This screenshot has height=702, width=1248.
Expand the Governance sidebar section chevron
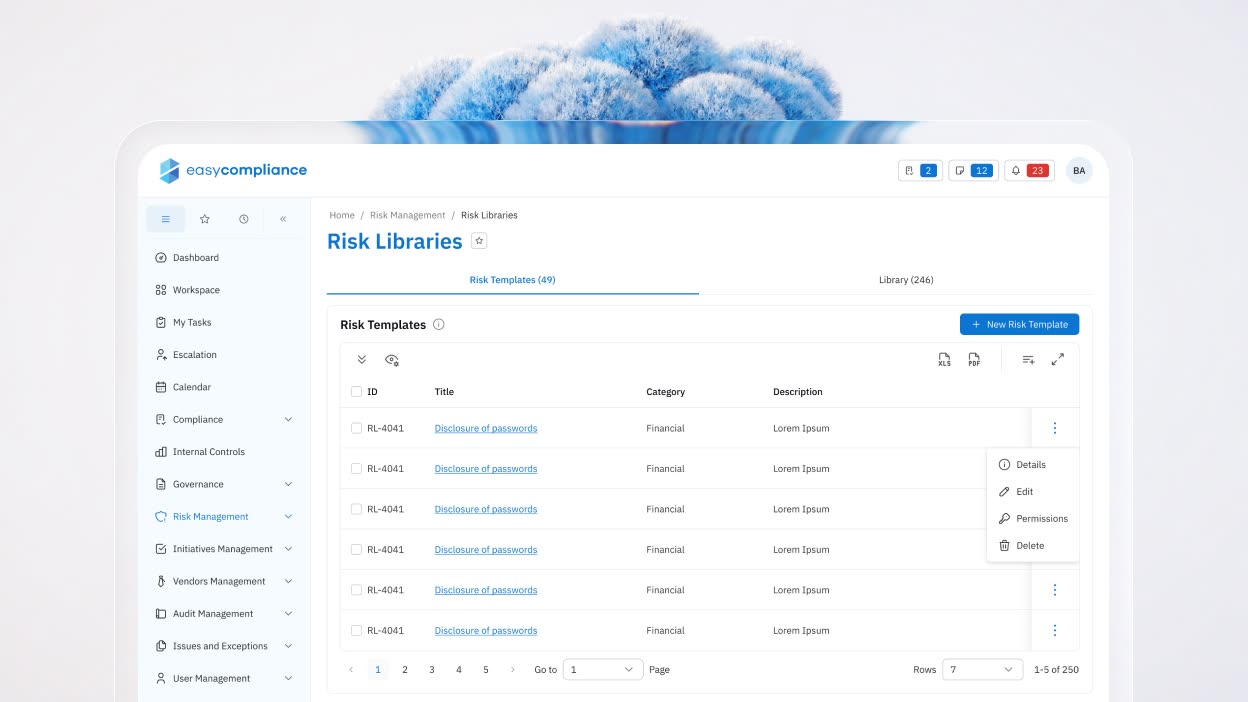tap(288, 484)
